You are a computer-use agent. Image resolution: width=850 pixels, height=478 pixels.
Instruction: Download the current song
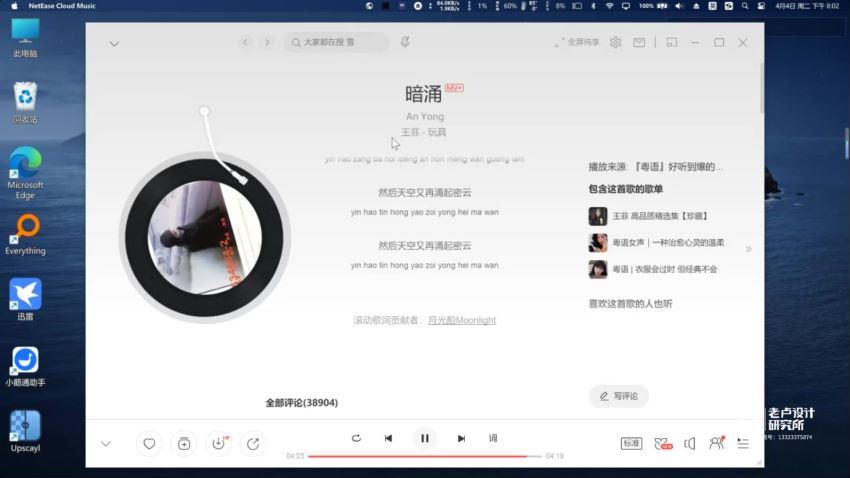click(218, 444)
